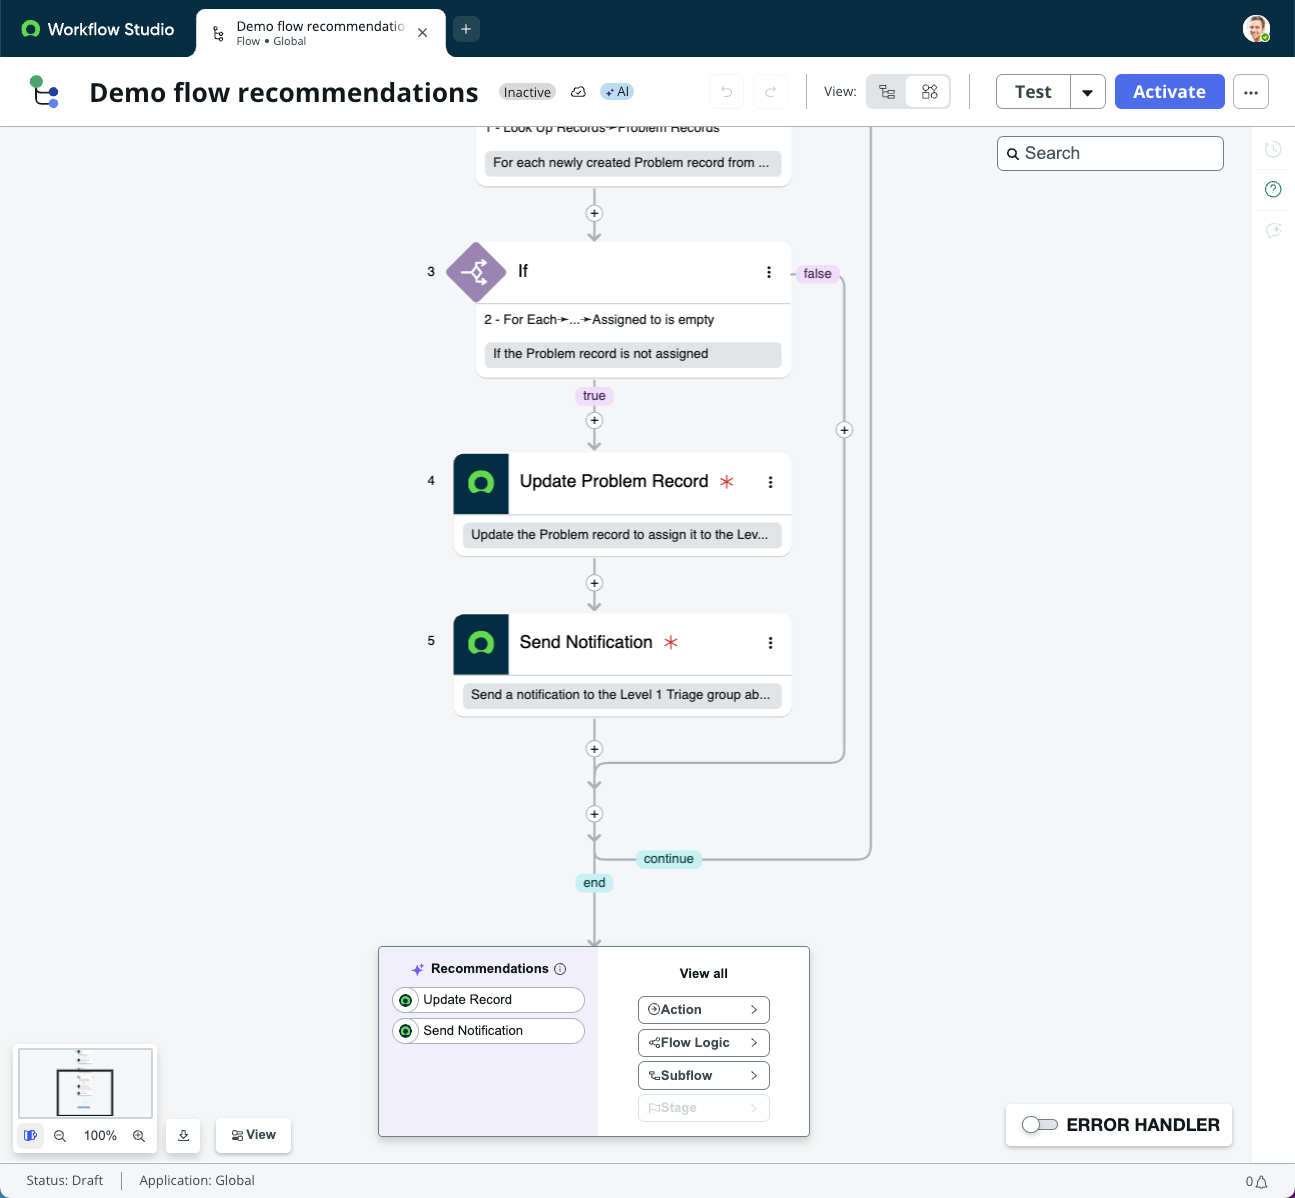Click the Recommendations info icon

coord(560,969)
